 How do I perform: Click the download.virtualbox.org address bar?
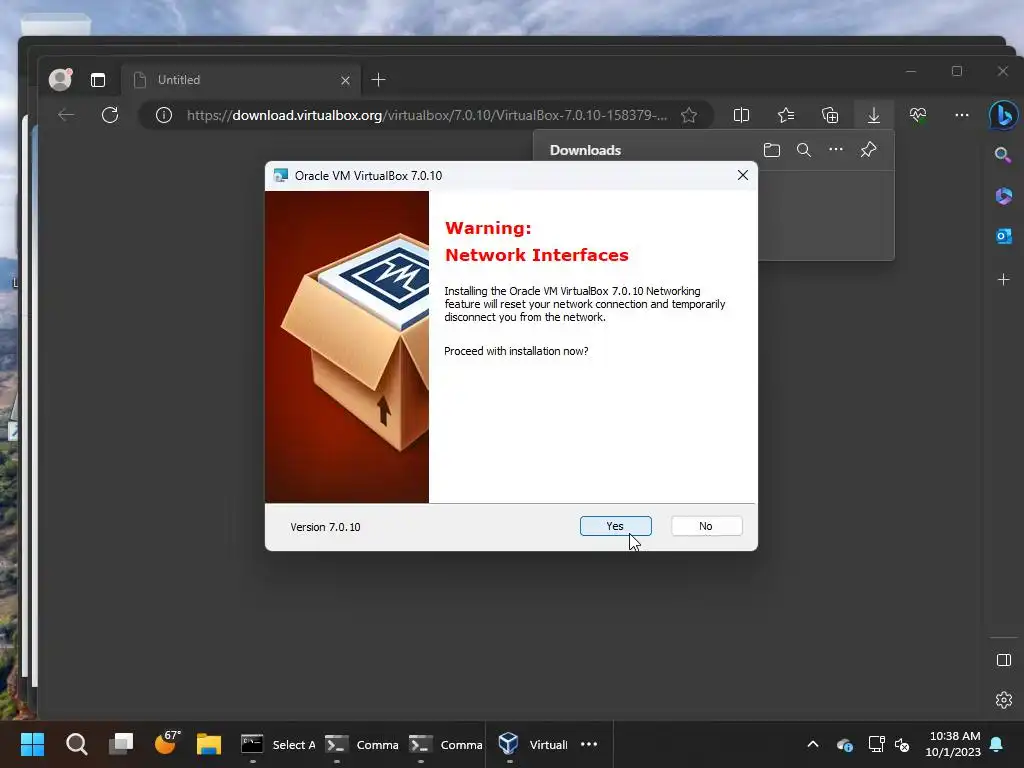(426, 116)
